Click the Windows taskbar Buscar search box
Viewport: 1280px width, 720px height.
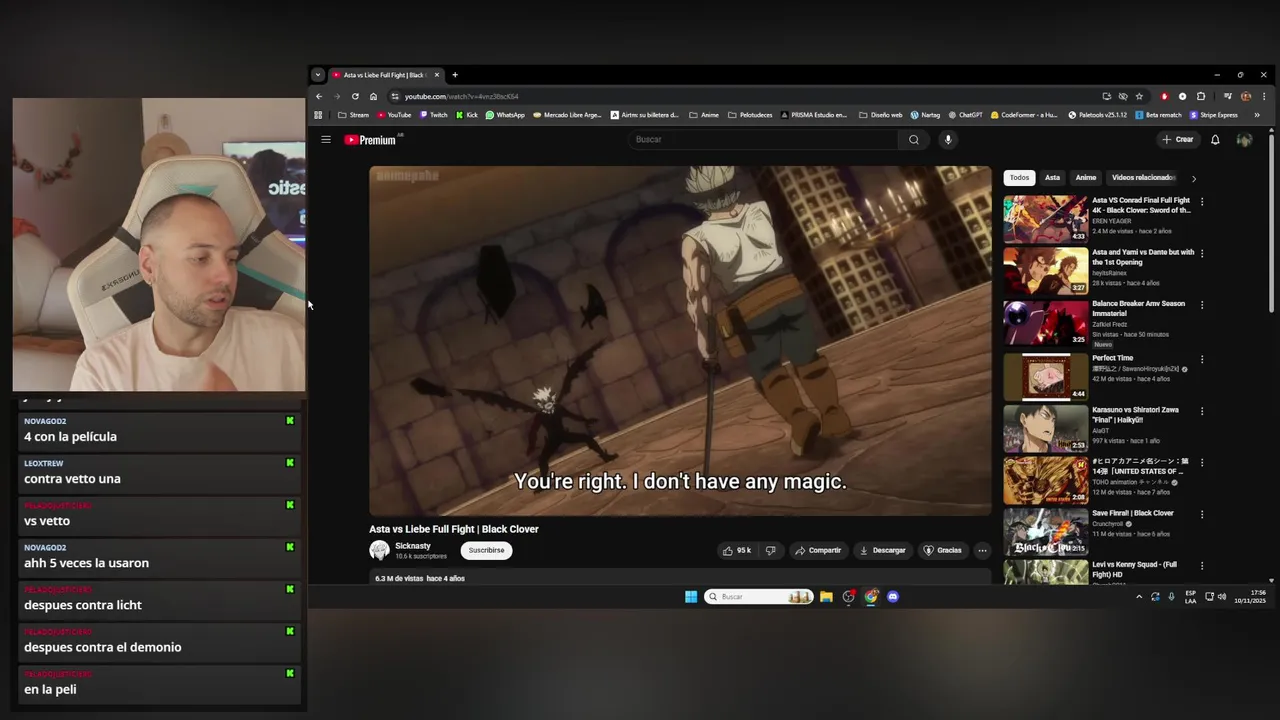tap(759, 597)
